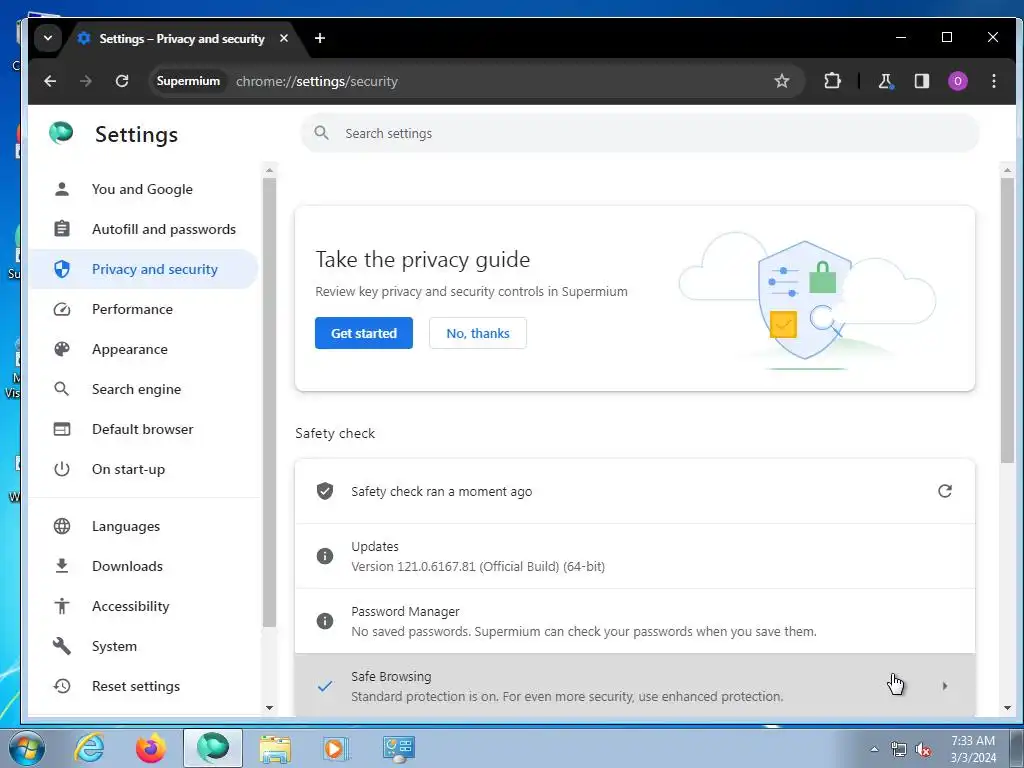Toggle the side panel icon
Viewport: 1024px width, 768px height.
921,81
